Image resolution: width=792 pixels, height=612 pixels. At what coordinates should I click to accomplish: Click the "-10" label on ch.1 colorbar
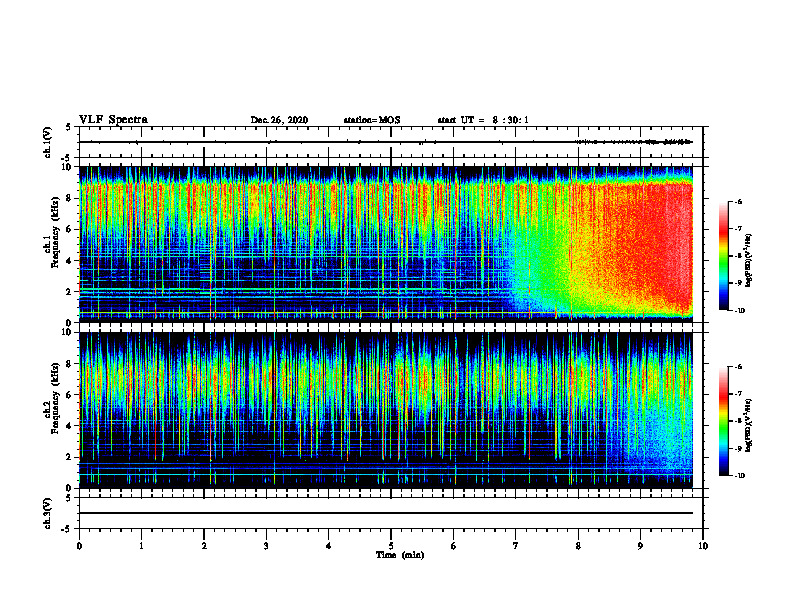point(740,311)
